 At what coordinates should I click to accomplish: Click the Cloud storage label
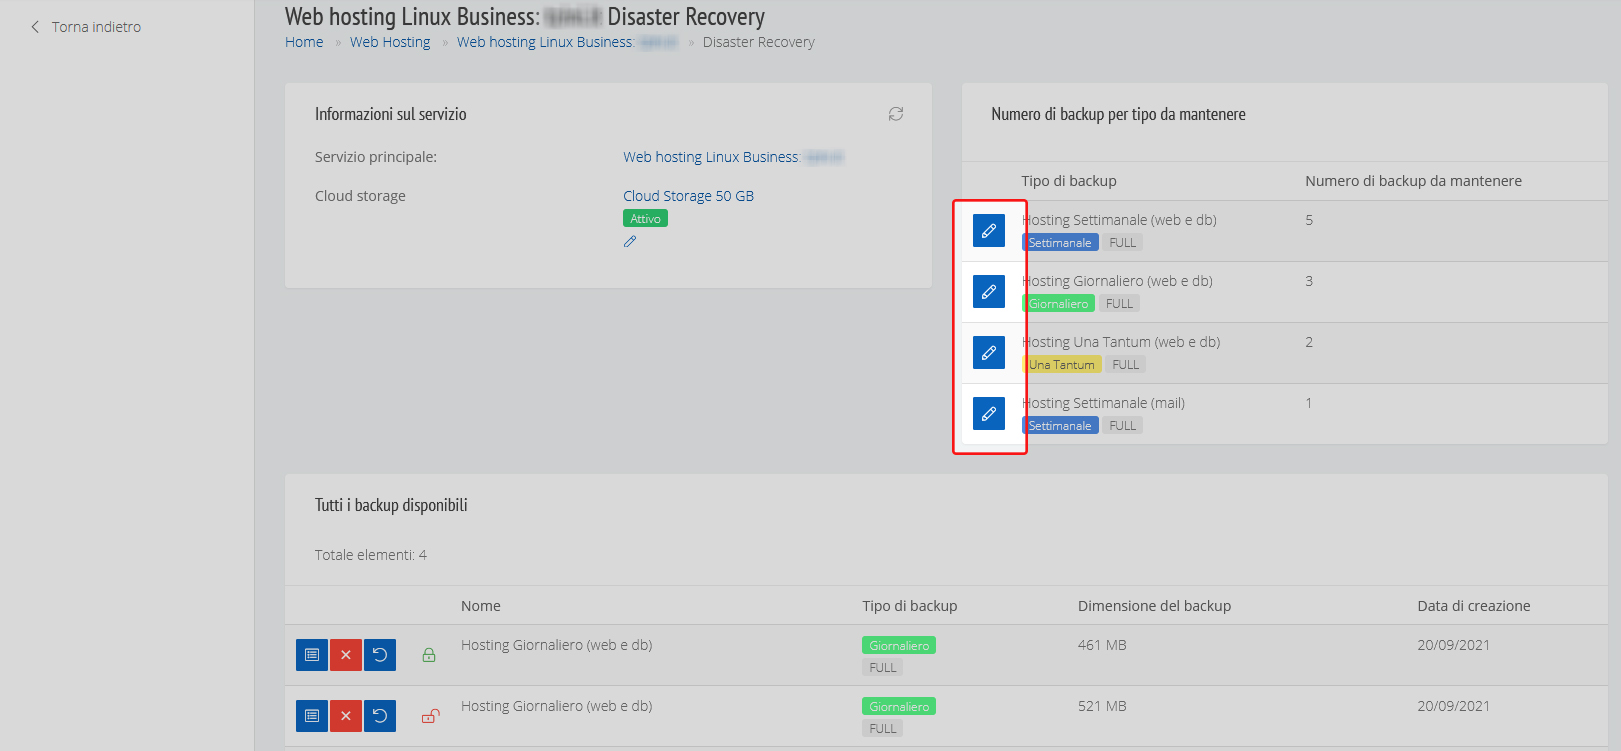tap(360, 196)
